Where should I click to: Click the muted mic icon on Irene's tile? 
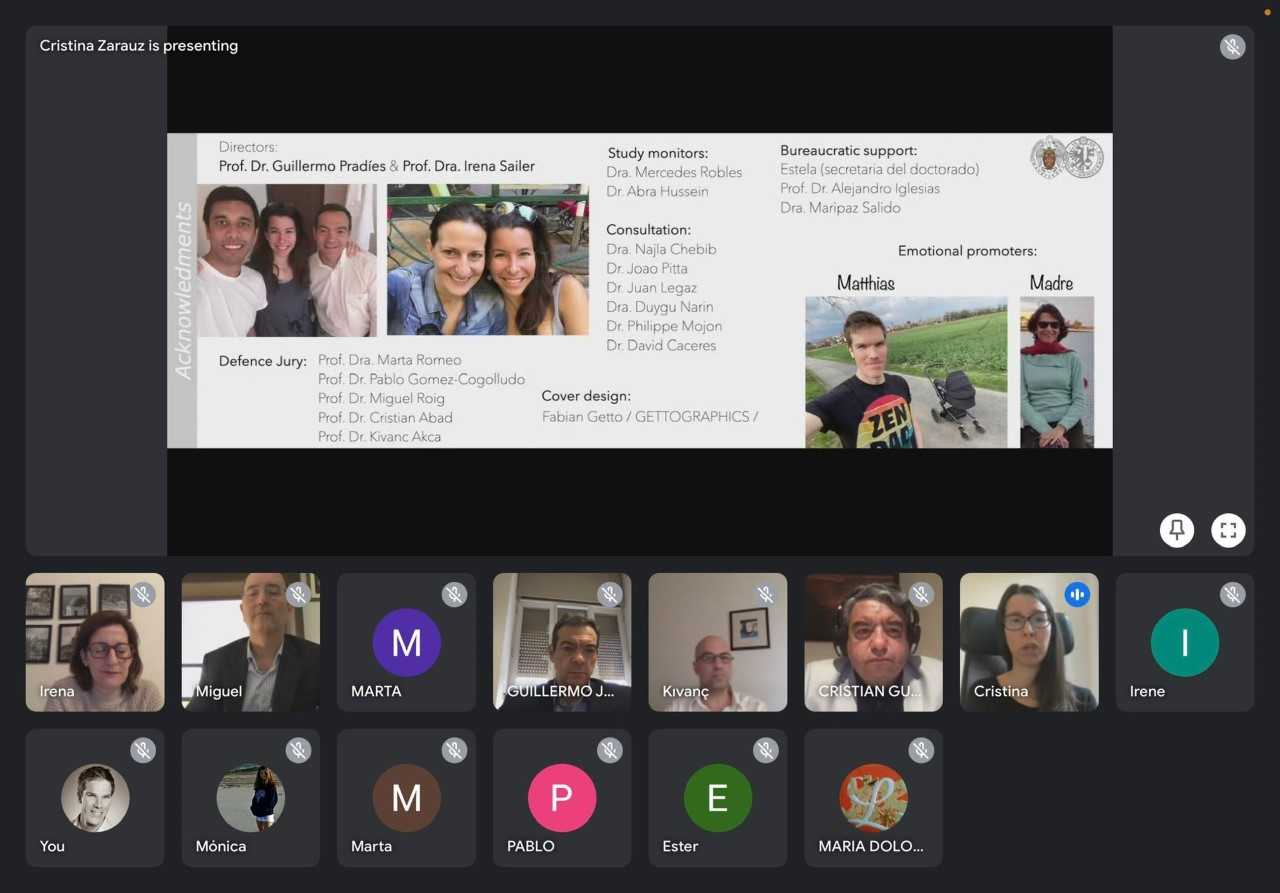[x=1232, y=595]
